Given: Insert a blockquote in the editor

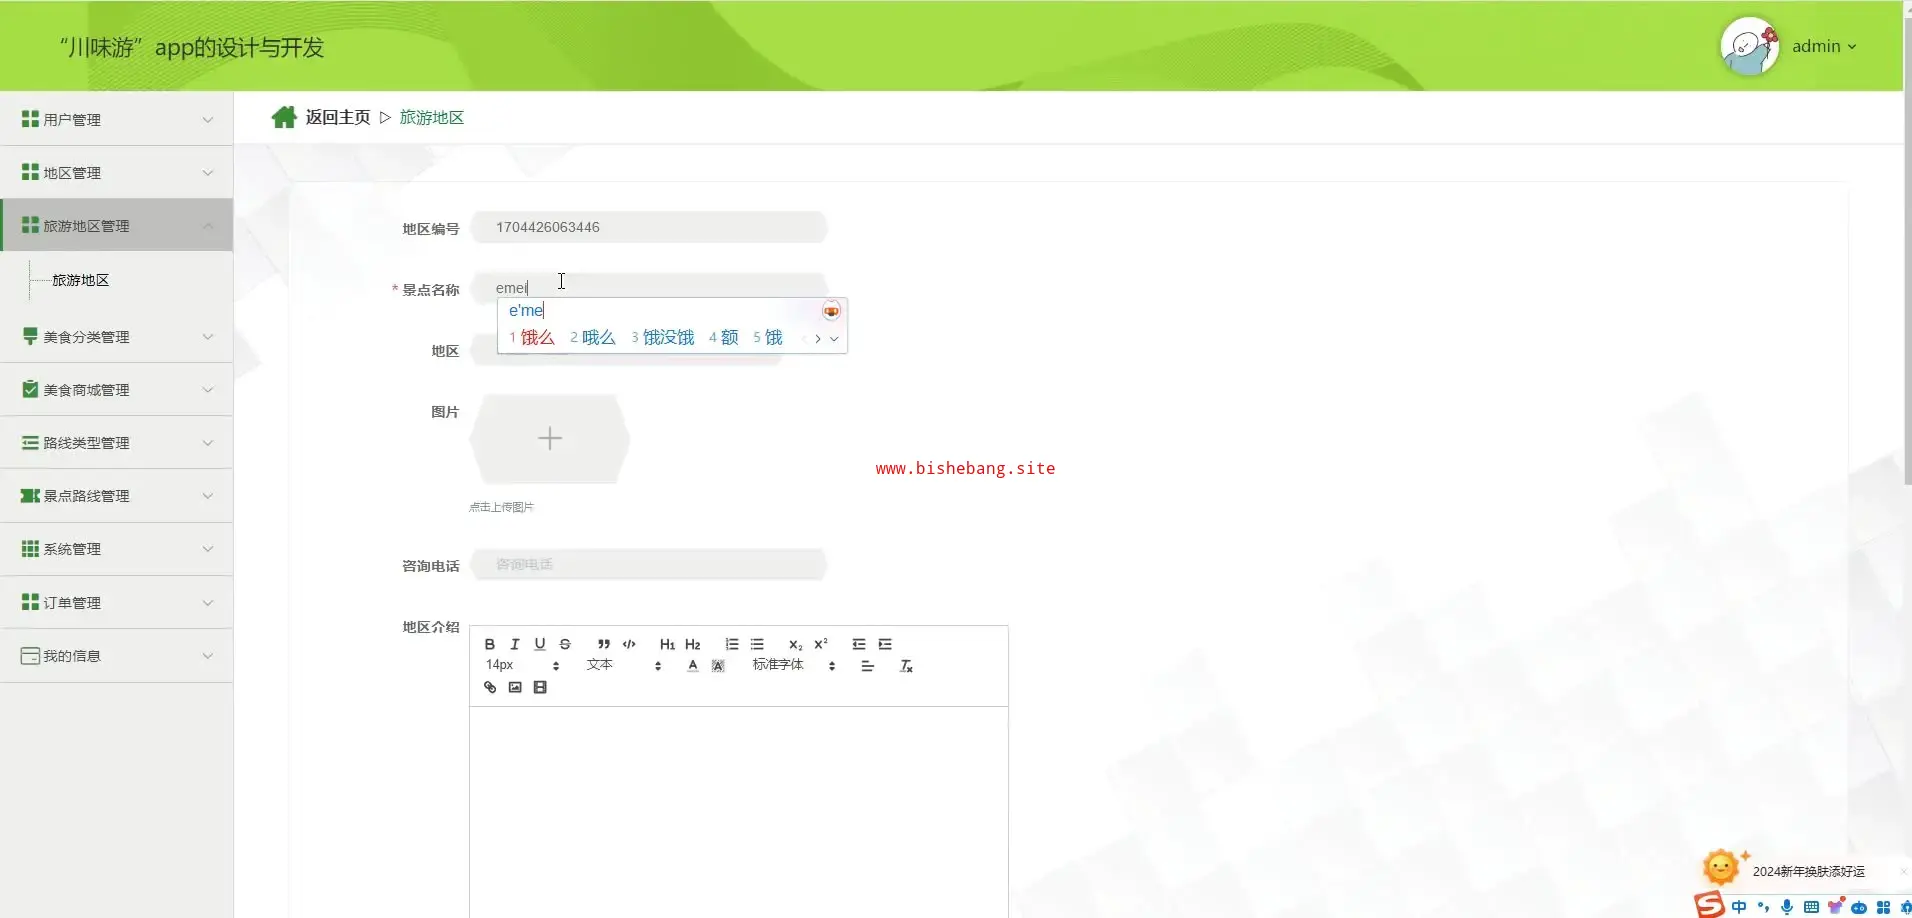Looking at the screenshot, I should [604, 644].
